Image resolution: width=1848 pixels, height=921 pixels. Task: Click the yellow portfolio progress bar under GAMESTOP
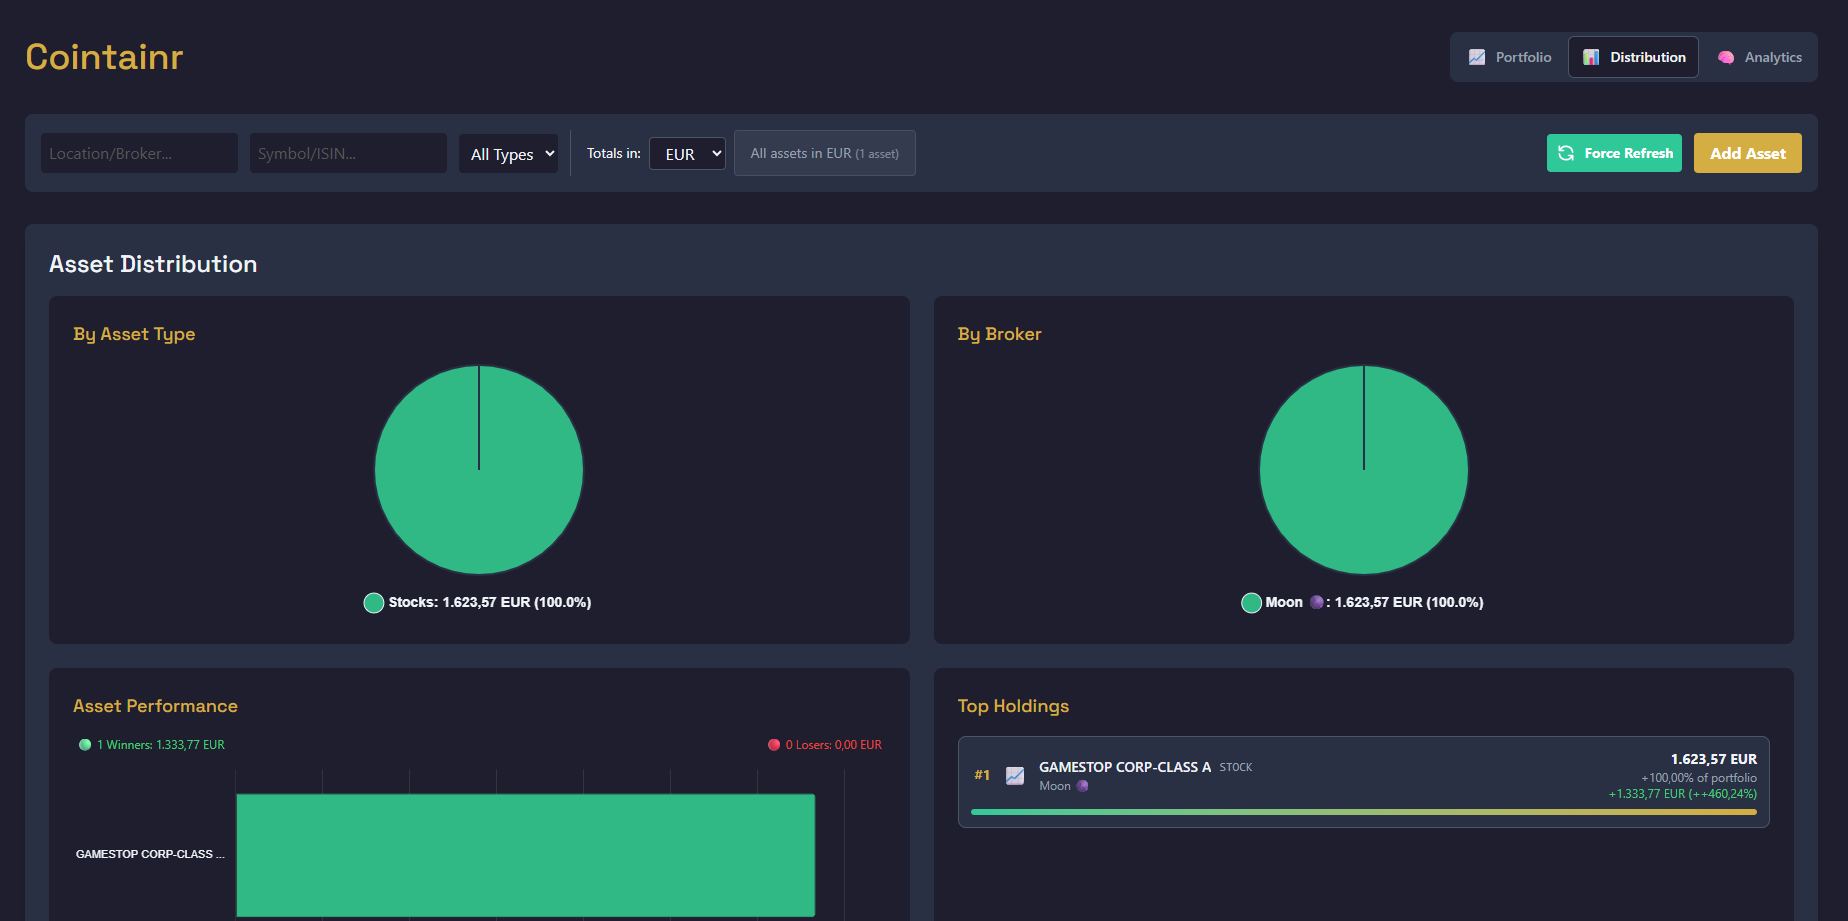tap(1363, 811)
